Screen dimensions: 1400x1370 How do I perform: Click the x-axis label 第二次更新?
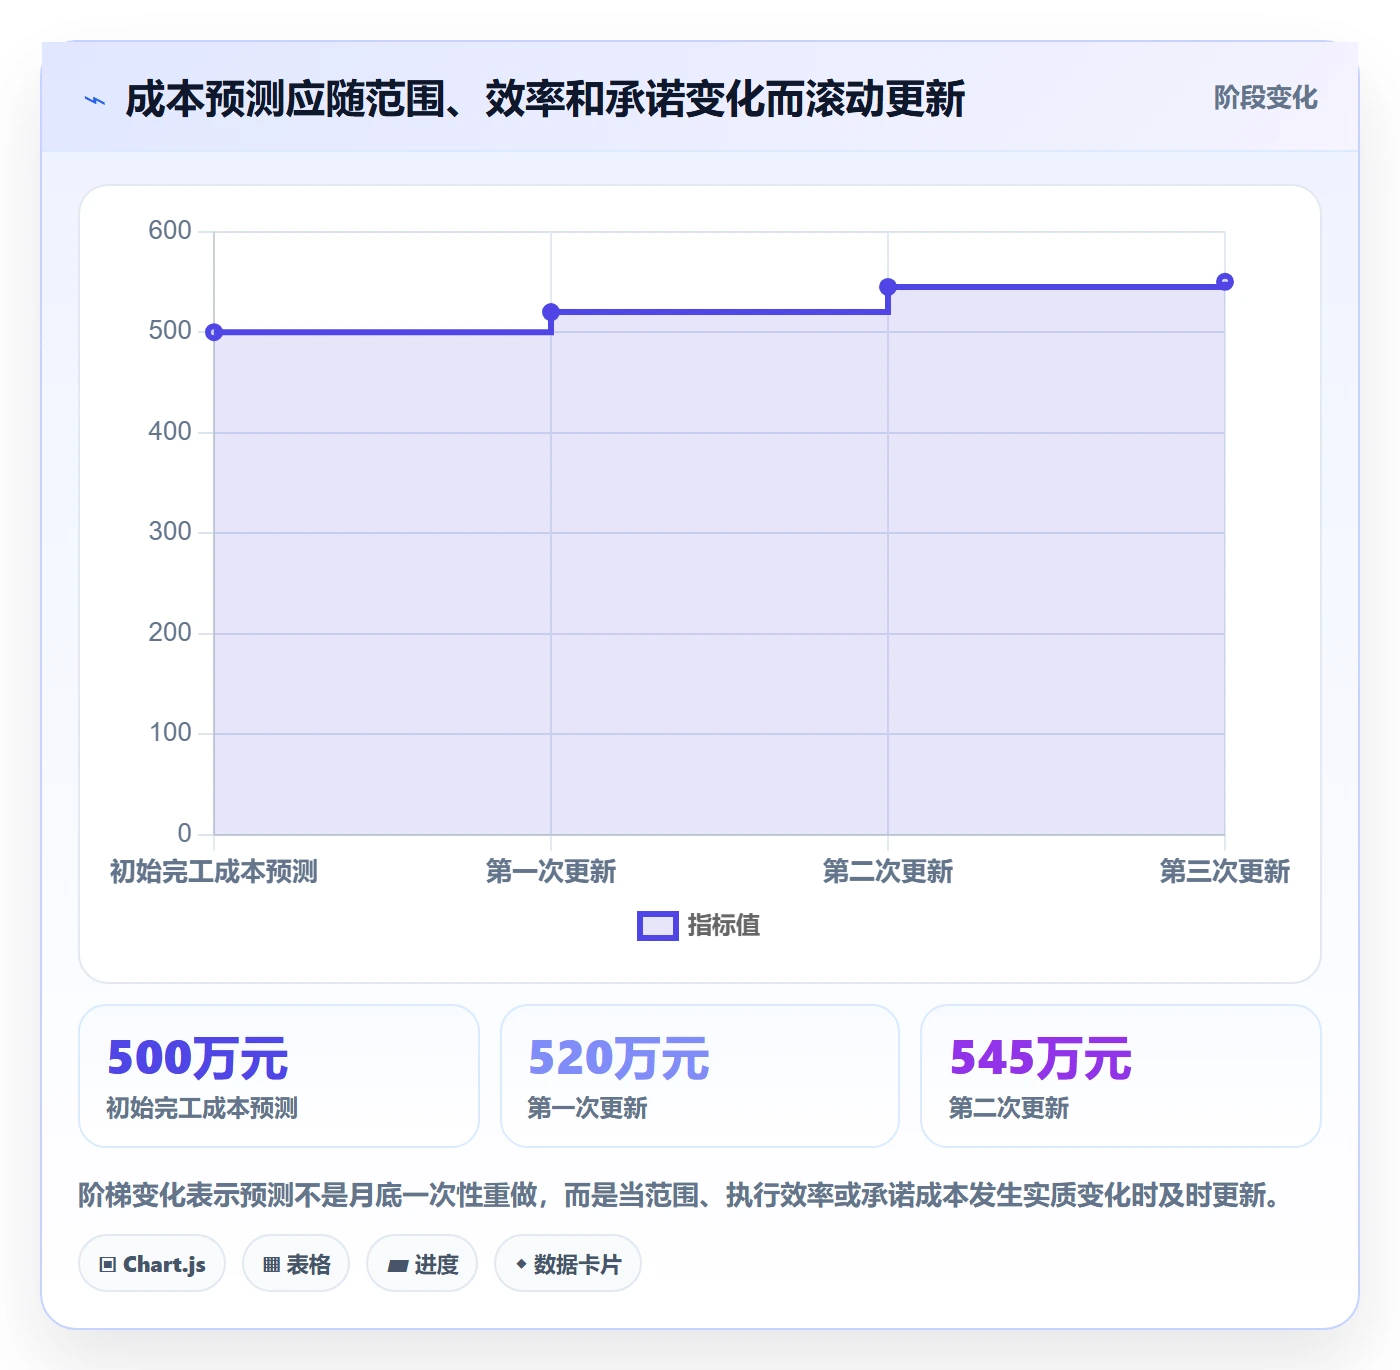[x=888, y=872]
